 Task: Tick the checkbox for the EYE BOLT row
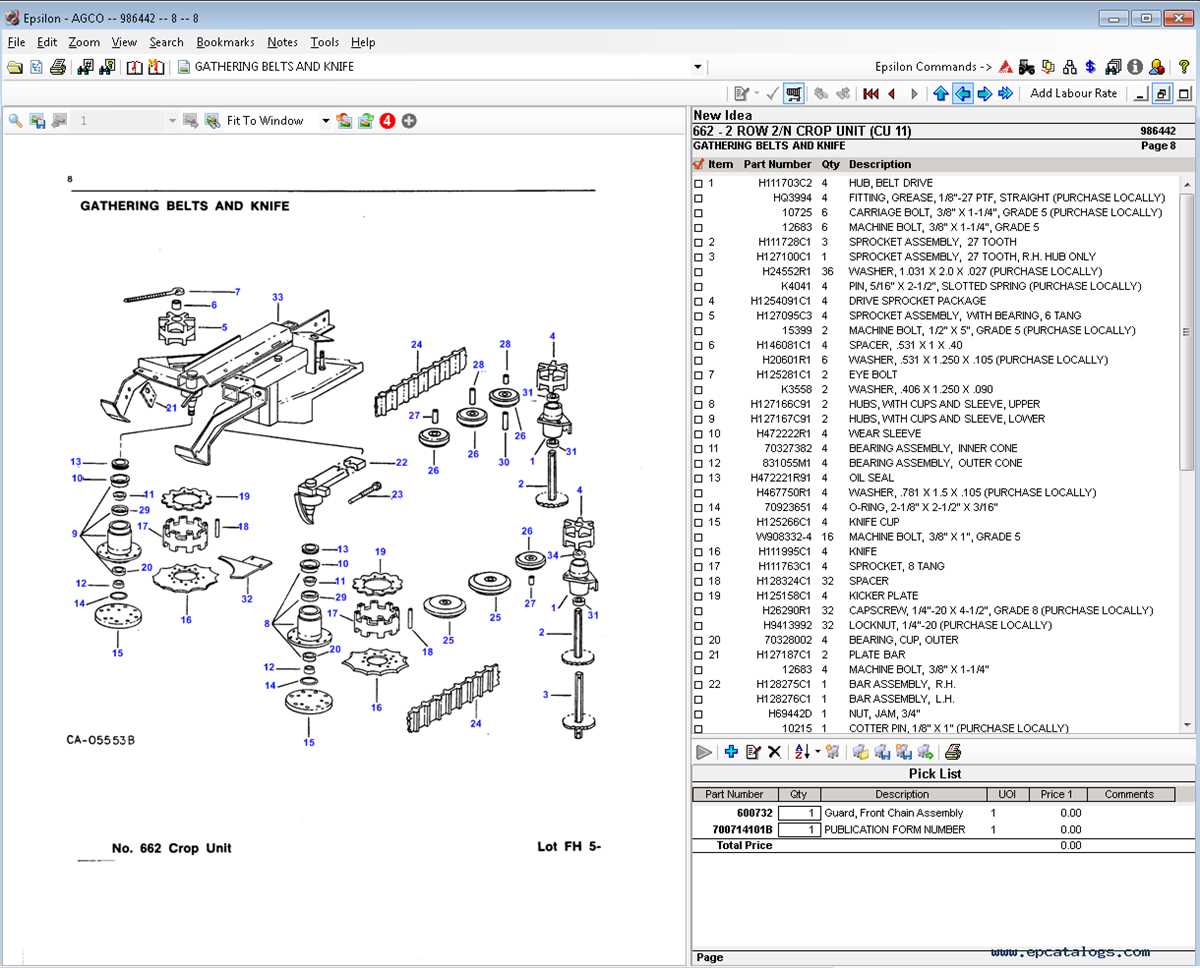click(699, 375)
